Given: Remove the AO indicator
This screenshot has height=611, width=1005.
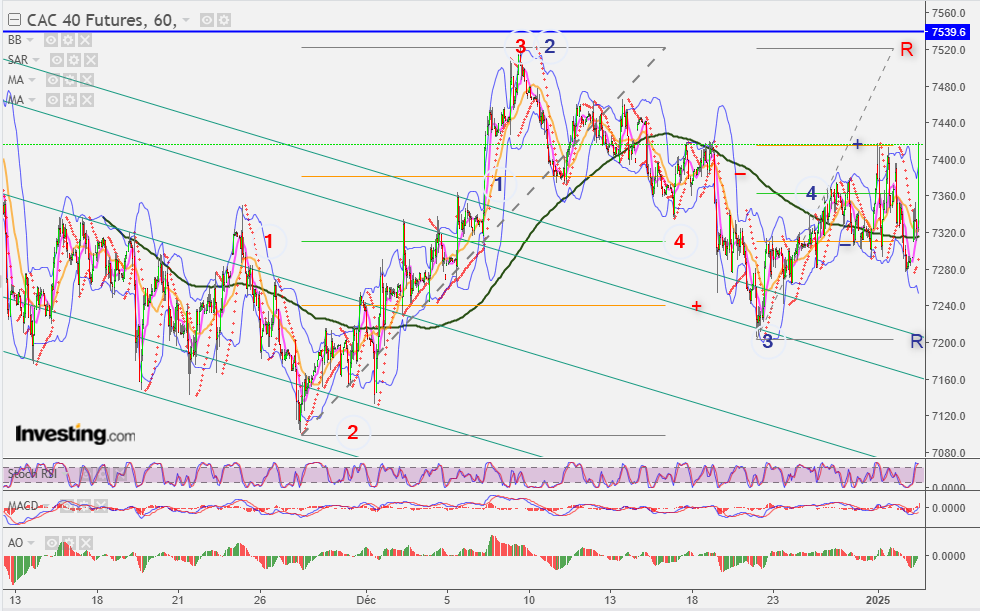Looking at the screenshot, I should point(85,543).
